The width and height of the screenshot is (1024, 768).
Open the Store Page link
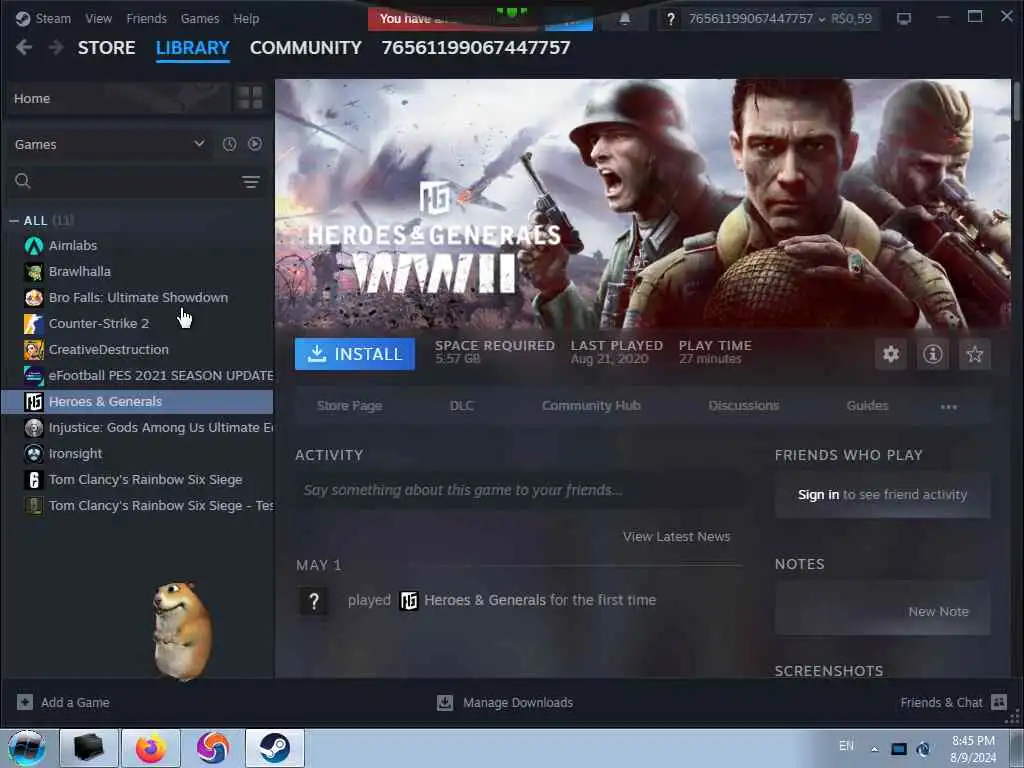pos(349,406)
